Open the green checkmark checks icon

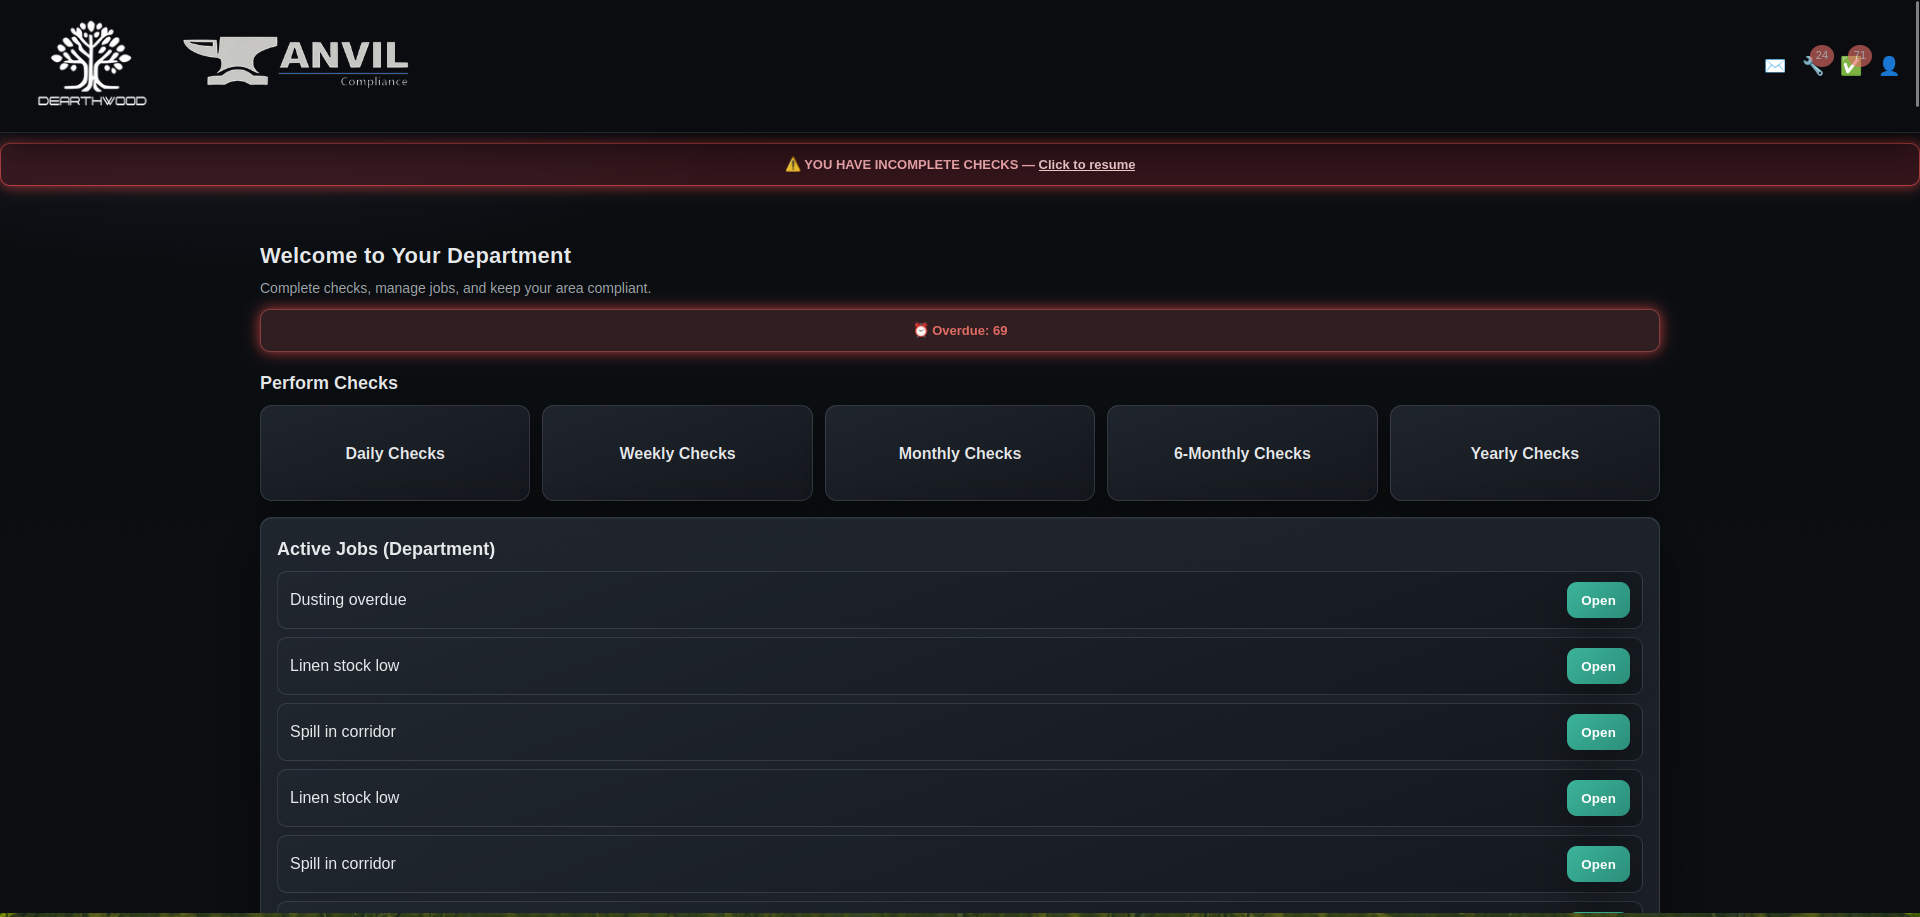1850,66
